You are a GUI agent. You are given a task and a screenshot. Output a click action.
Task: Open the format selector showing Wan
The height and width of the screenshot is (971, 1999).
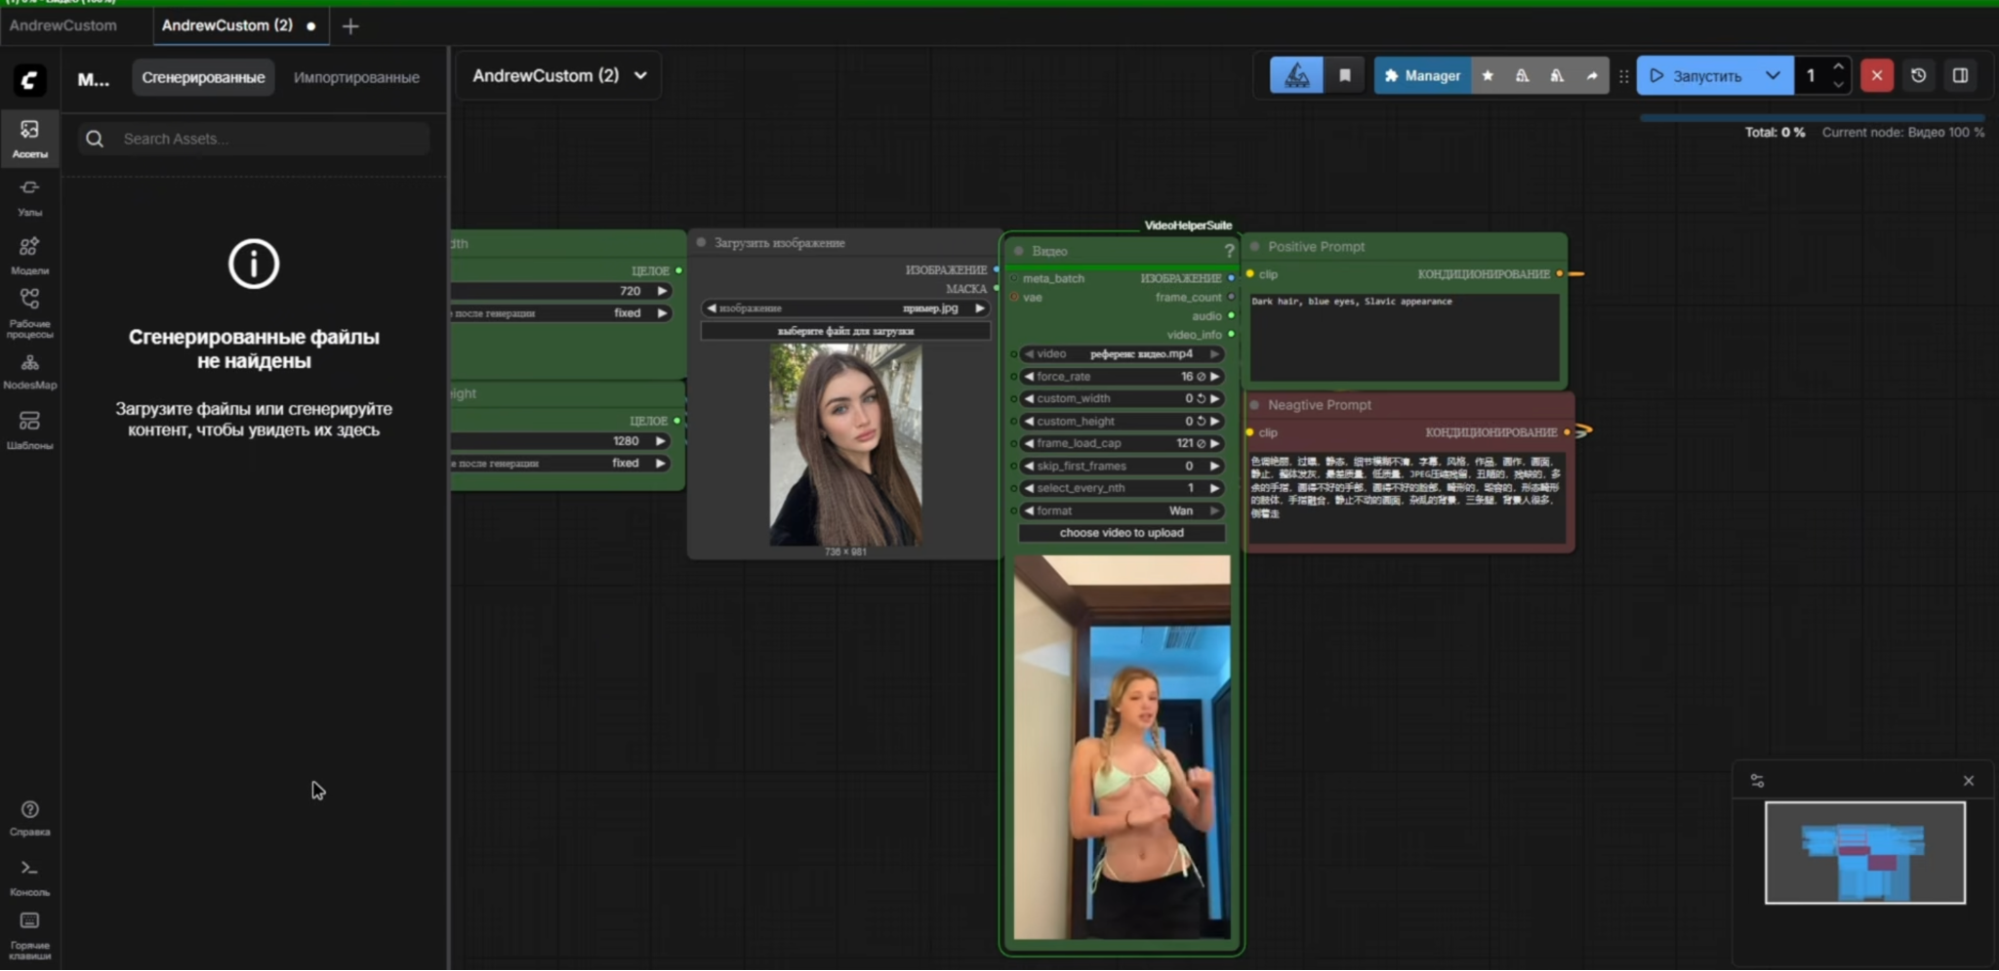pos(1121,511)
